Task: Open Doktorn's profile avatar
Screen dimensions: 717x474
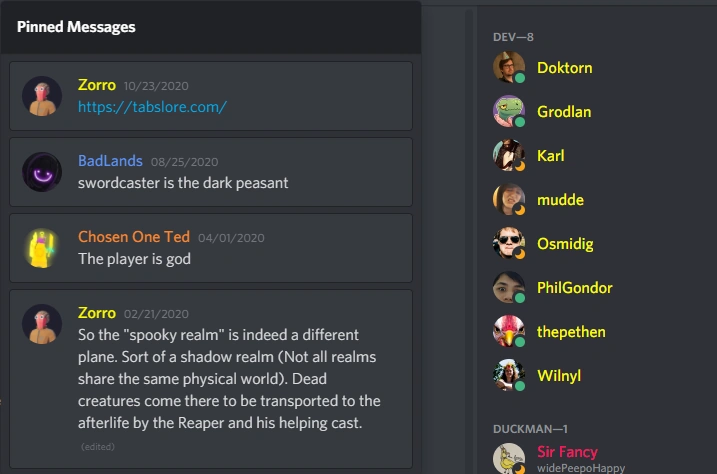Action: [508, 68]
